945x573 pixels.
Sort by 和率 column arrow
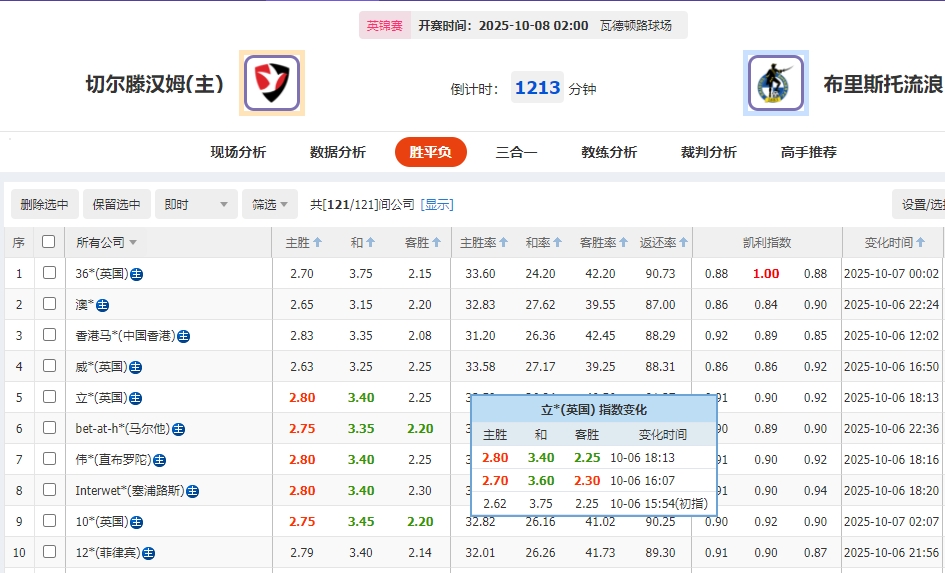(x=557, y=242)
